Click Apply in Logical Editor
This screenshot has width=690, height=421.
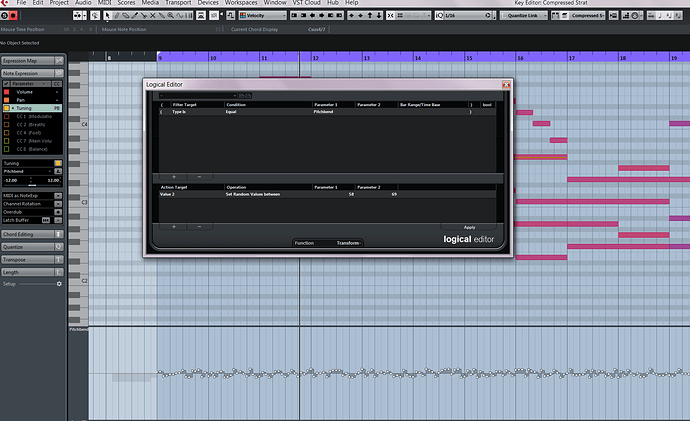tap(469, 227)
